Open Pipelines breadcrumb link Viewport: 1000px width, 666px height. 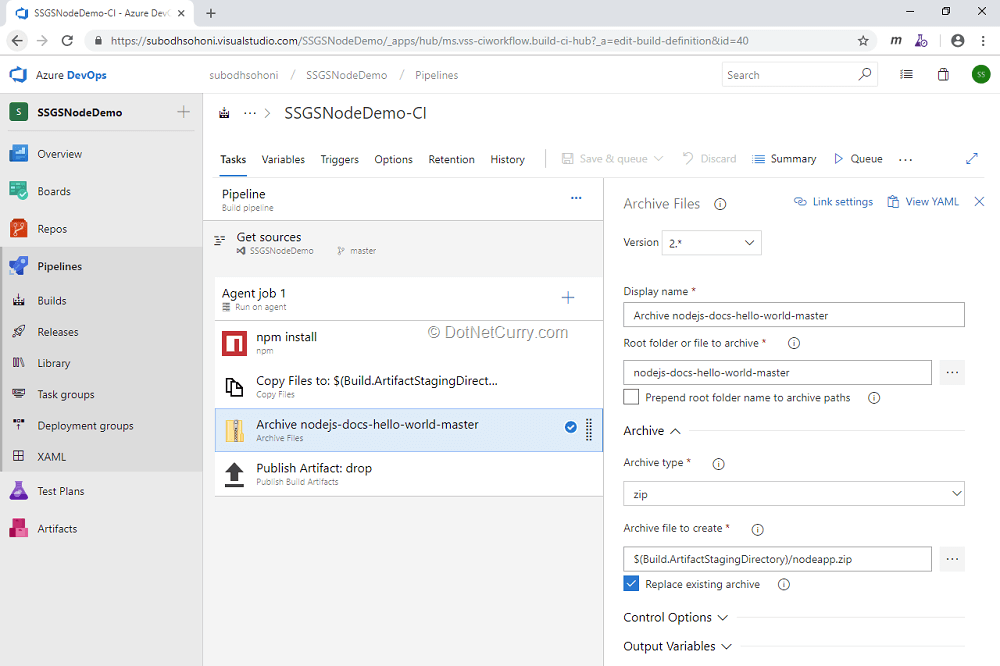(x=436, y=75)
